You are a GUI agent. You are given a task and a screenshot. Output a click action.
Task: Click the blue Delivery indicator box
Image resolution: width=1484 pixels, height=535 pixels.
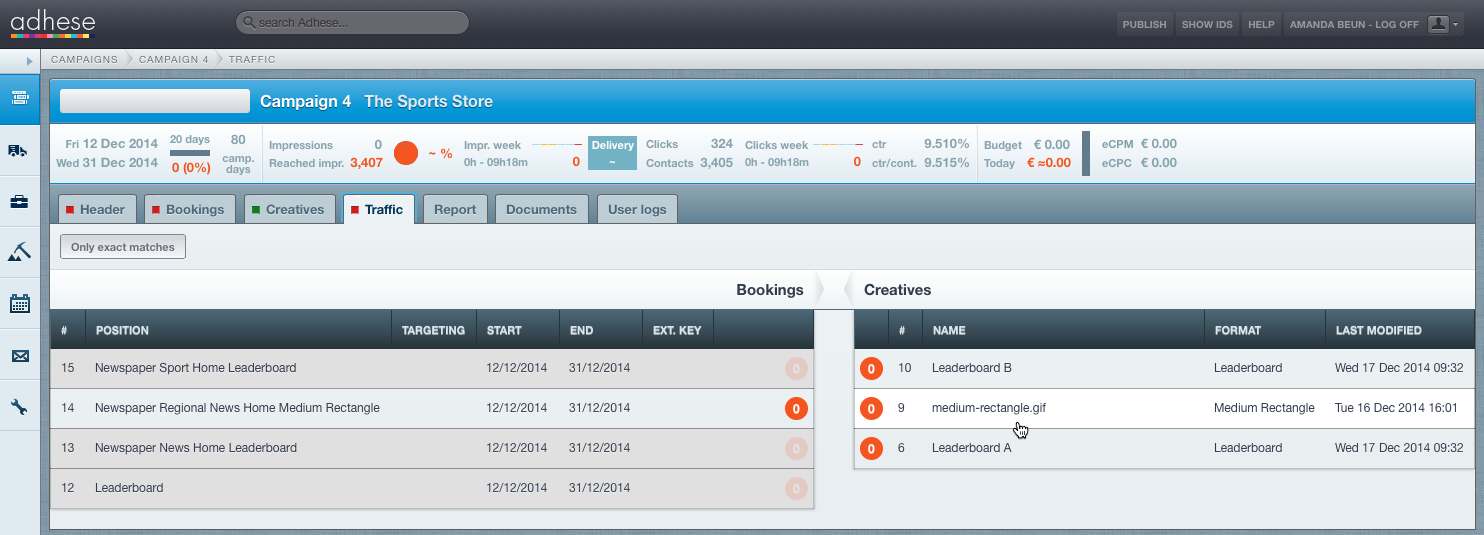(x=612, y=153)
